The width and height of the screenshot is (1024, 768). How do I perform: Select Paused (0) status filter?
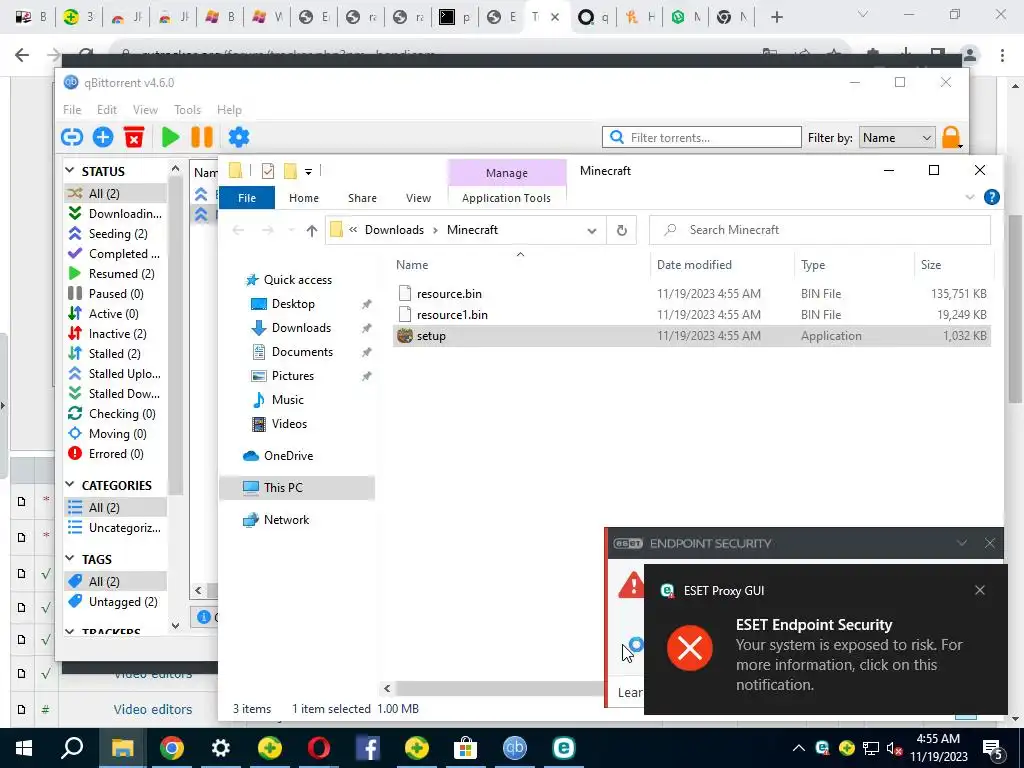click(x=106, y=294)
